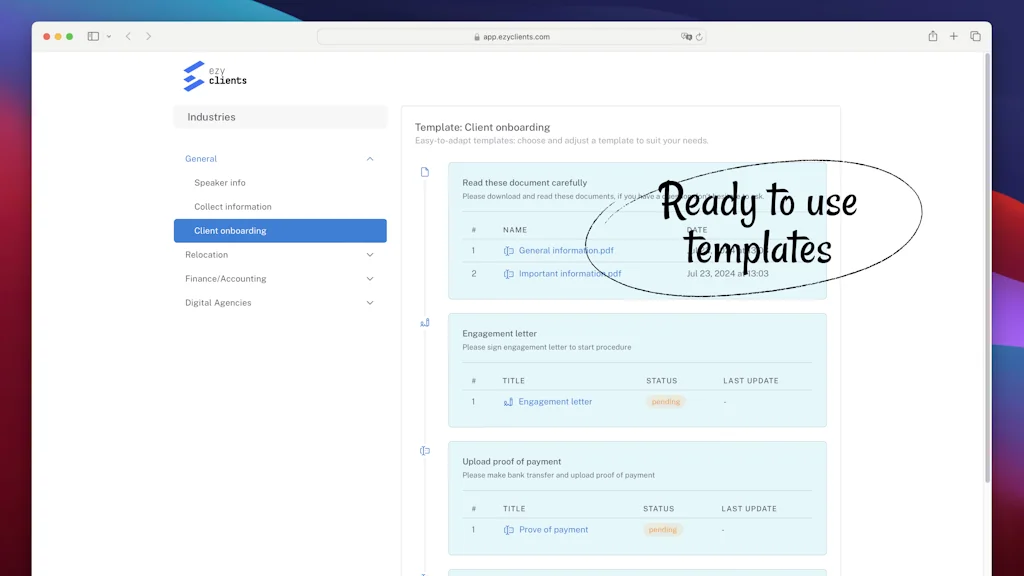Collapse the General industry section

370,159
